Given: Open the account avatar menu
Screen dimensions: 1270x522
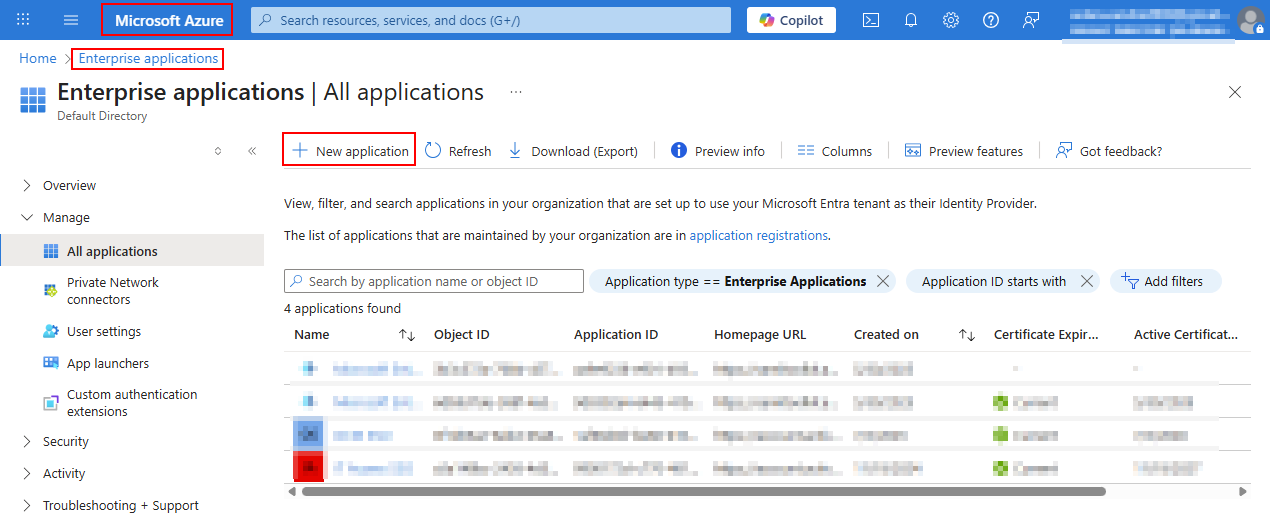Looking at the screenshot, I should point(1250,20).
